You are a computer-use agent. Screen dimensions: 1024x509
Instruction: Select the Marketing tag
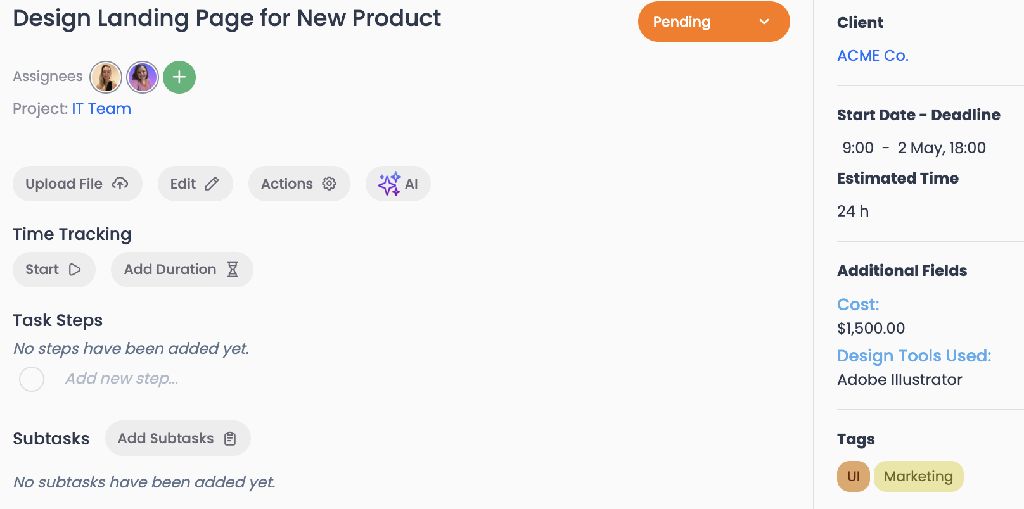pyautogui.click(x=918, y=477)
